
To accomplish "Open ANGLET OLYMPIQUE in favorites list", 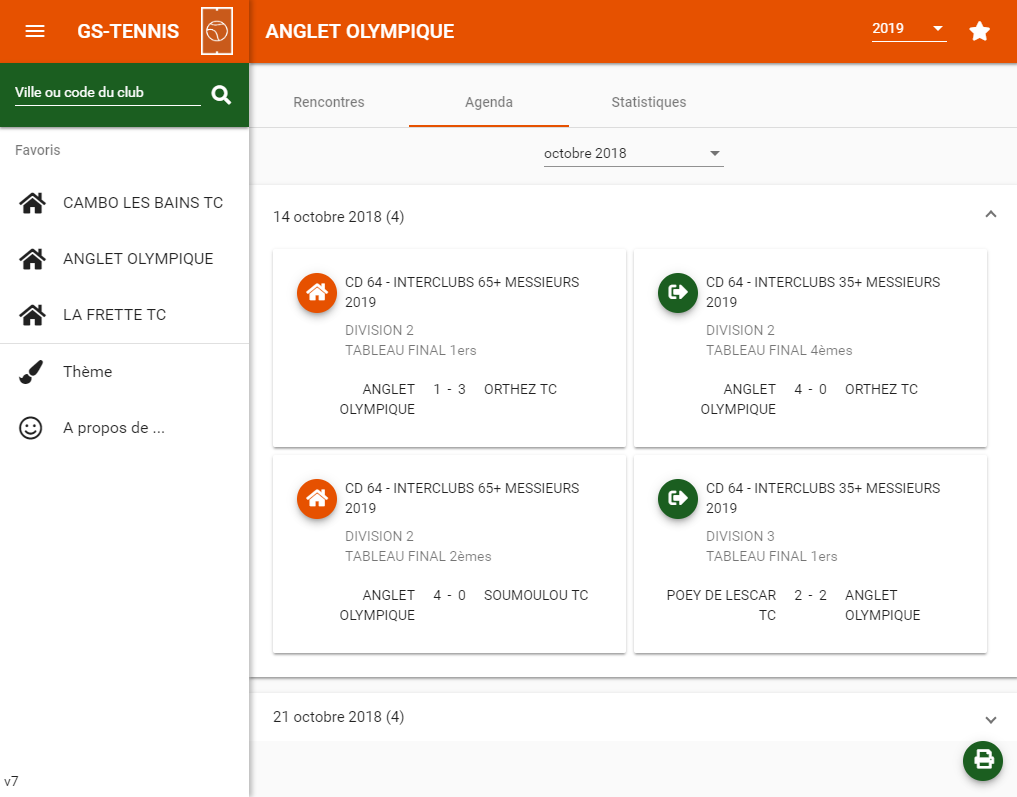I will pos(125,259).
